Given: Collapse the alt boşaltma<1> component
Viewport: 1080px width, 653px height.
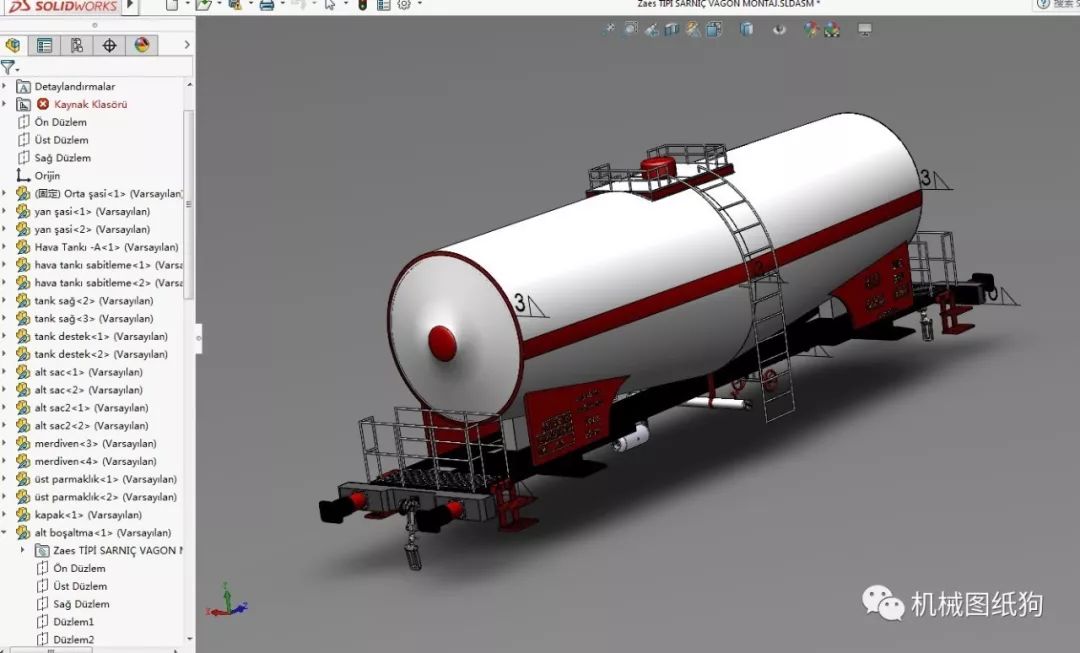Looking at the screenshot, I should pyautogui.click(x=5, y=532).
